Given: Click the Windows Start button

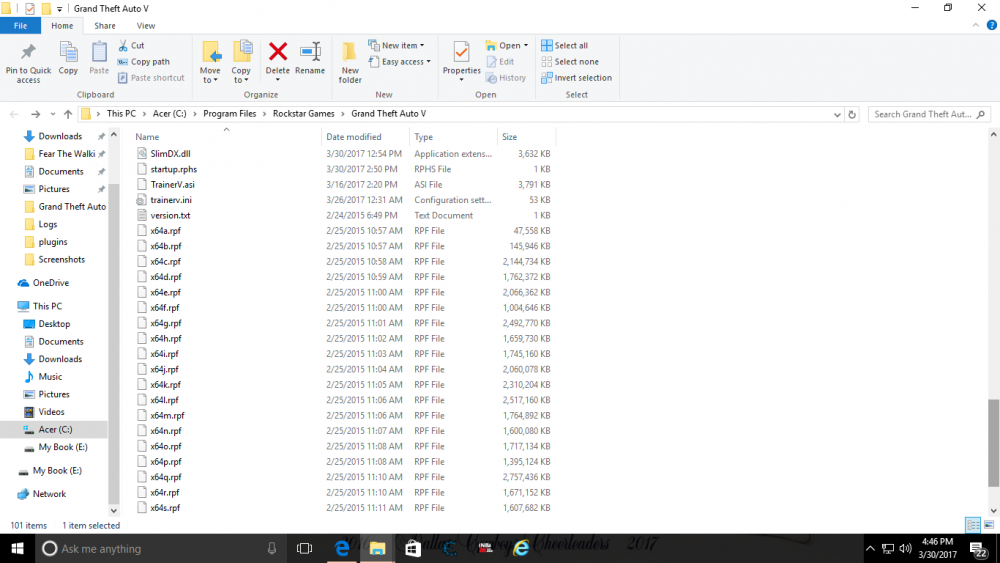Looking at the screenshot, I should 17,548.
